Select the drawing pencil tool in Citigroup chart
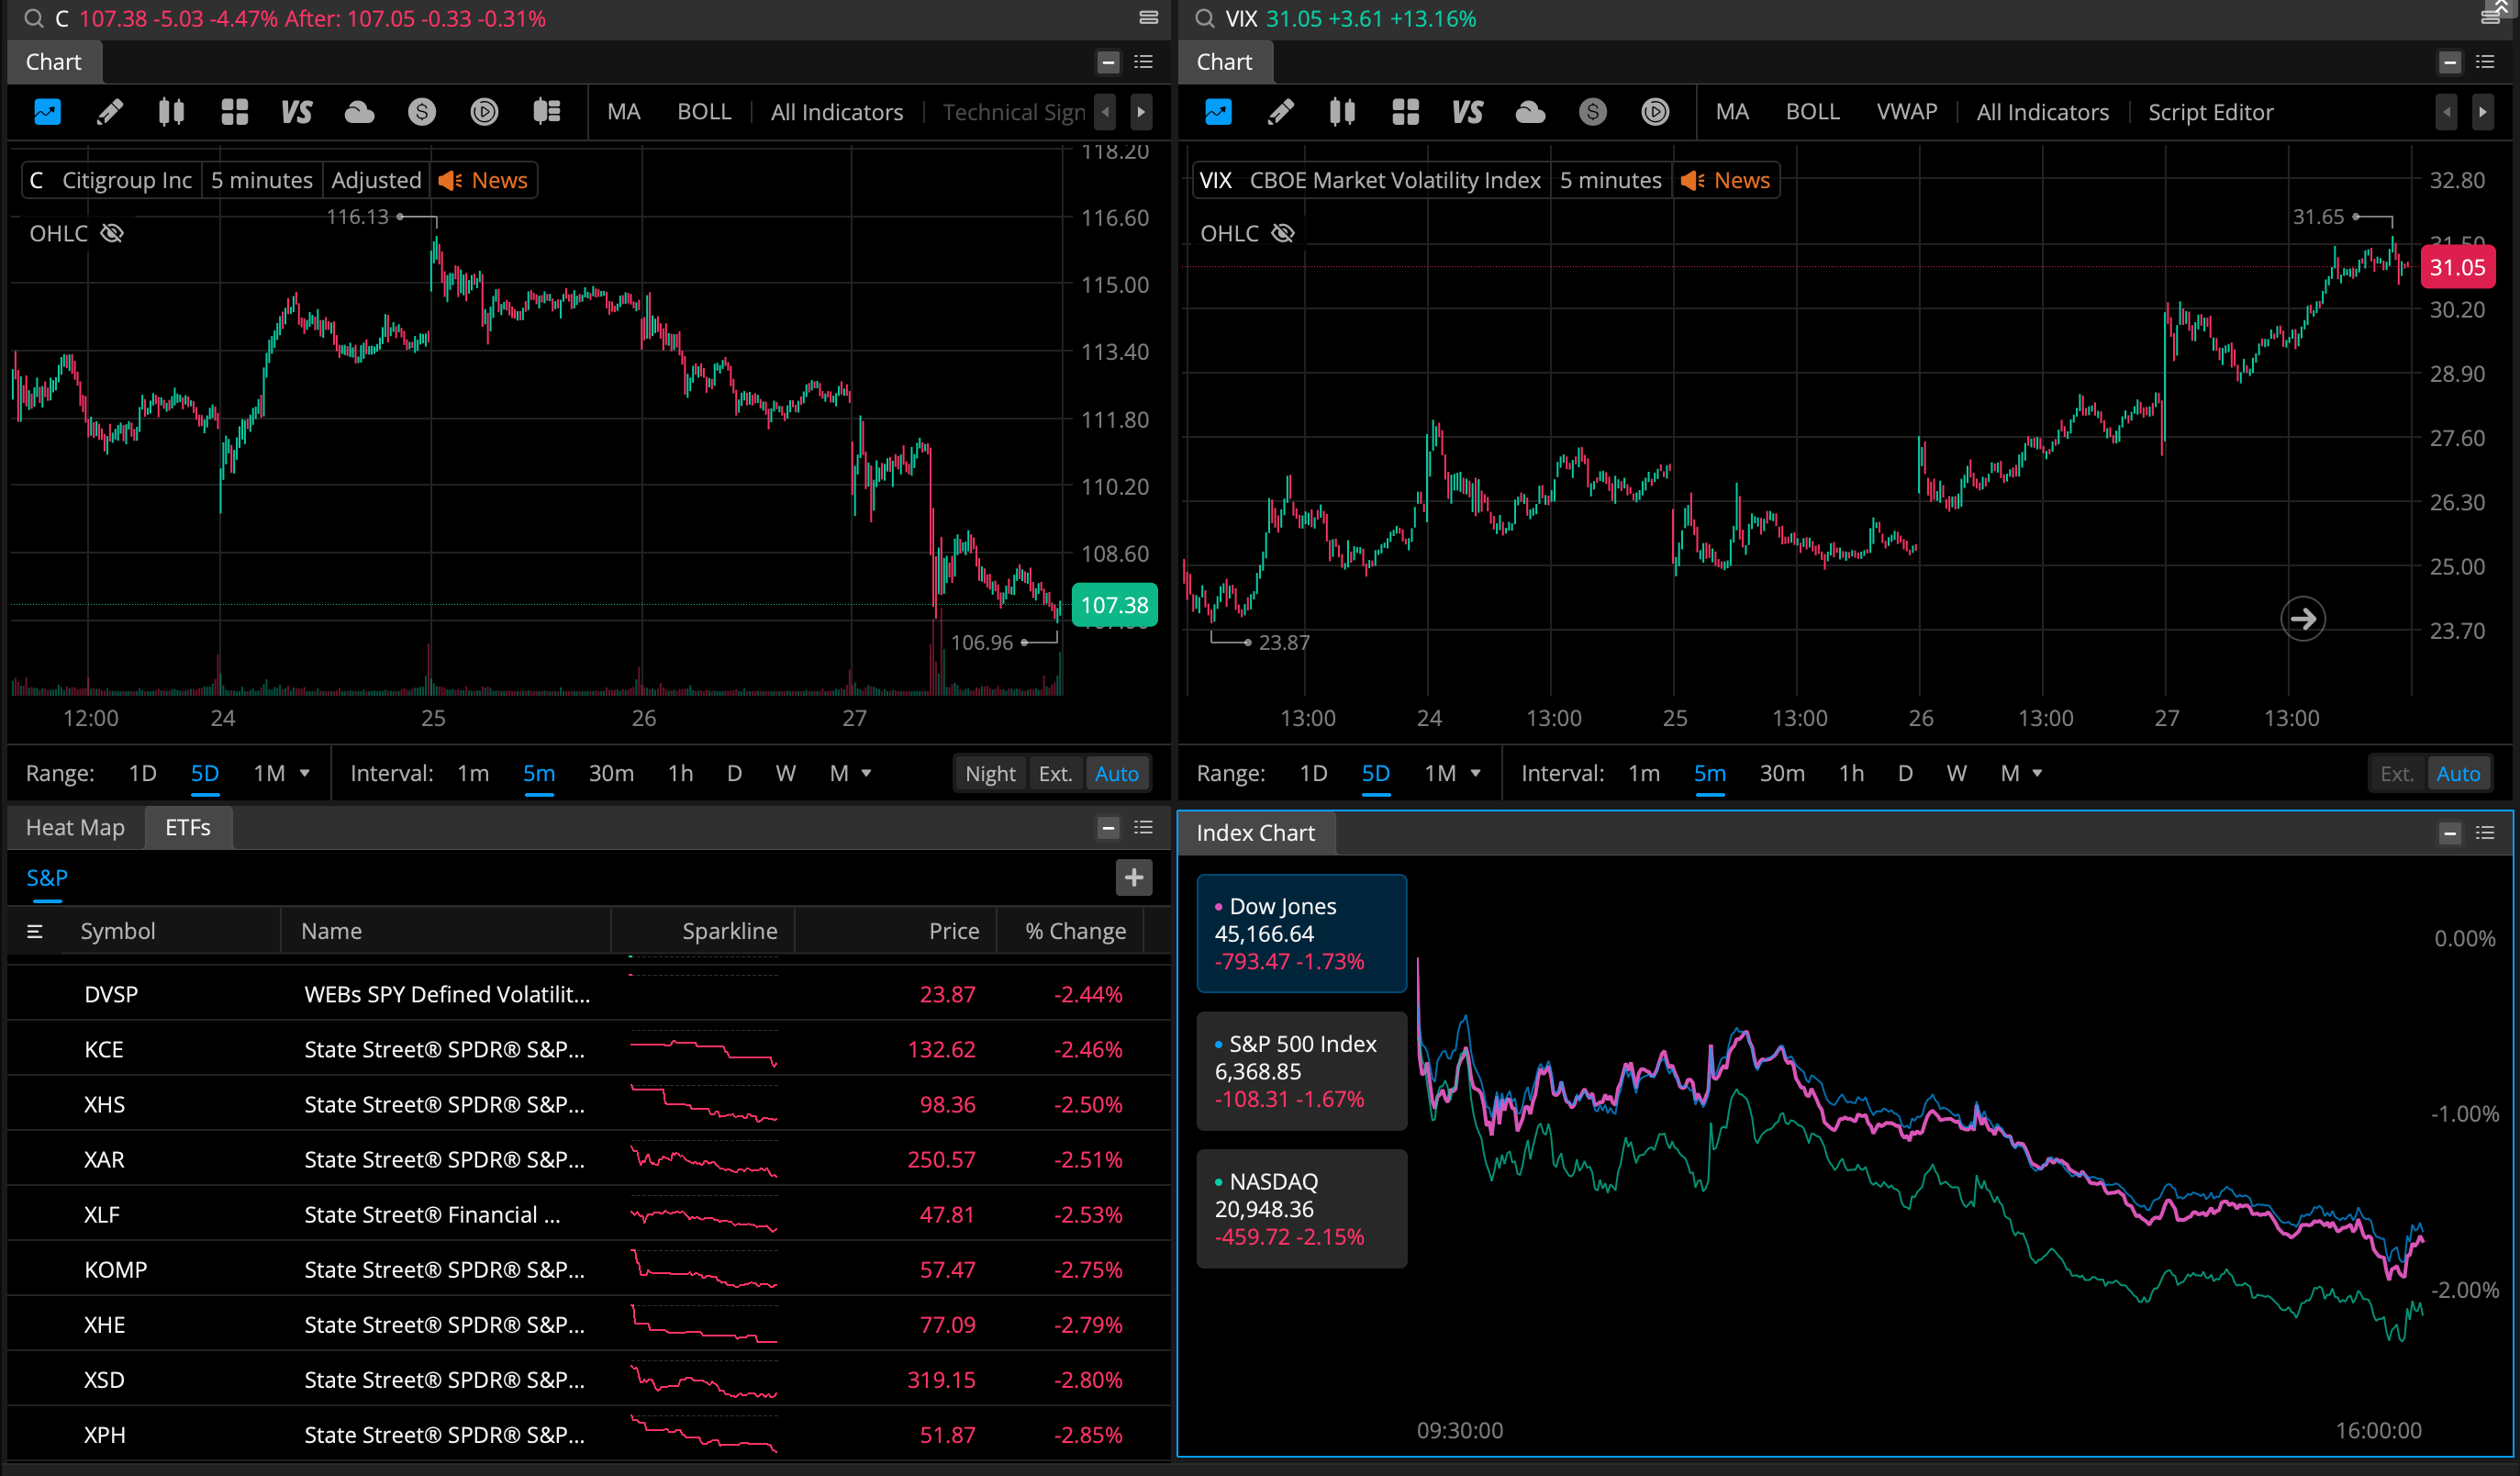 (110, 112)
